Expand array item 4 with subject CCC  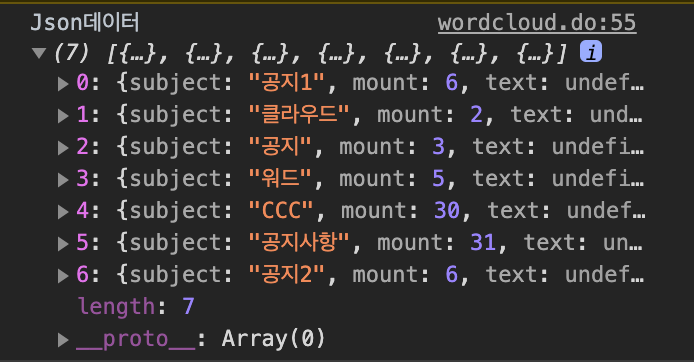[x=63, y=212]
